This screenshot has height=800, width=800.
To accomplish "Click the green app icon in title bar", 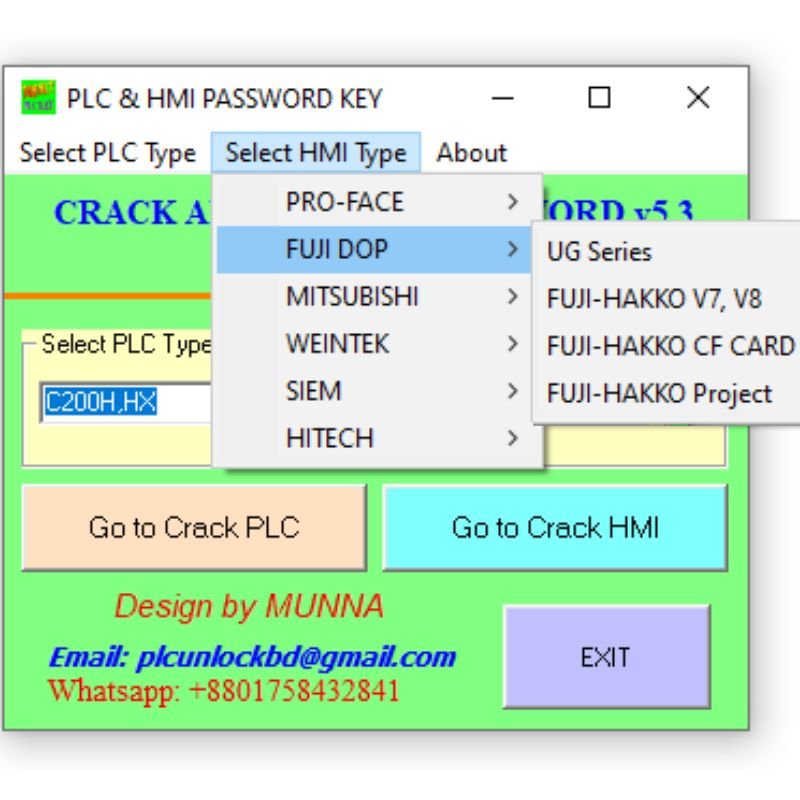I will tap(38, 97).
